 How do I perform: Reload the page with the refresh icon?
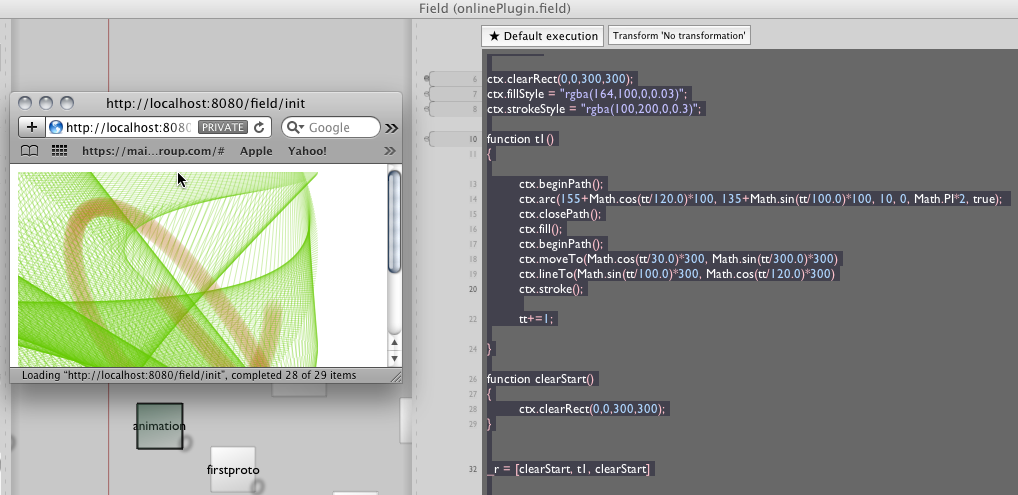260,127
